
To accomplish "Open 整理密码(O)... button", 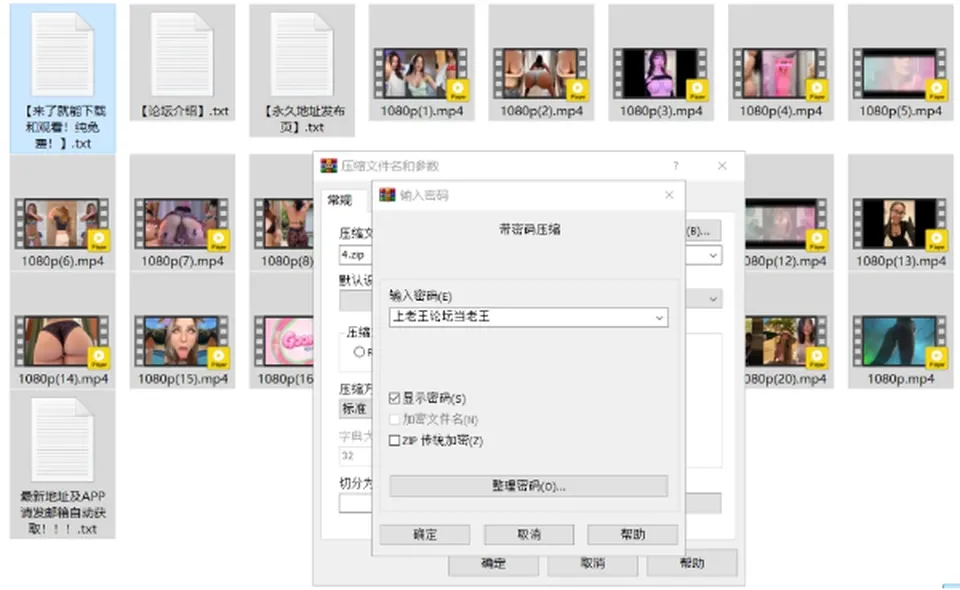I will tap(528, 486).
